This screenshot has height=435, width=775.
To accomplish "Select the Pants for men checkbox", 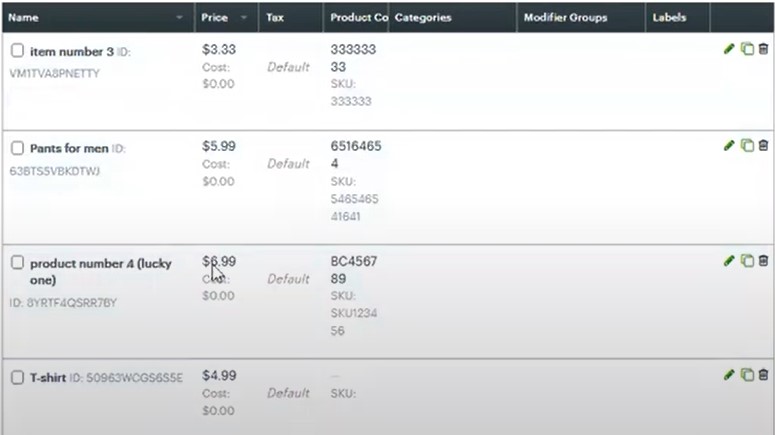I will click(x=17, y=148).
